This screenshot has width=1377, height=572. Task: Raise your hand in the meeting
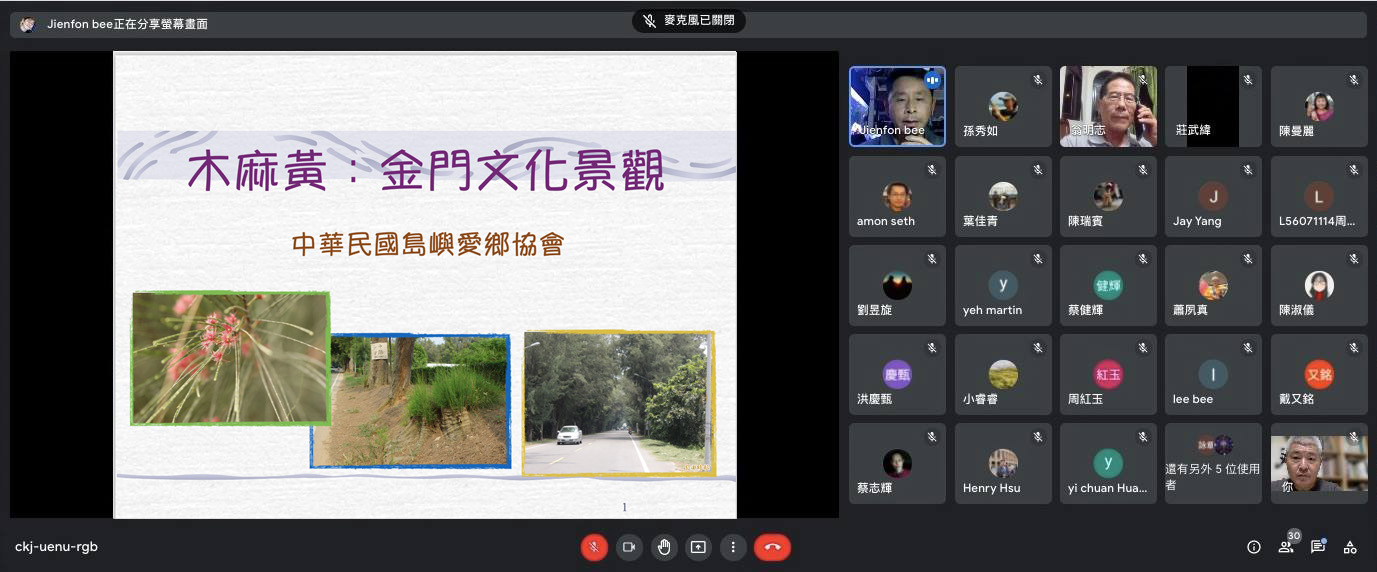click(663, 547)
